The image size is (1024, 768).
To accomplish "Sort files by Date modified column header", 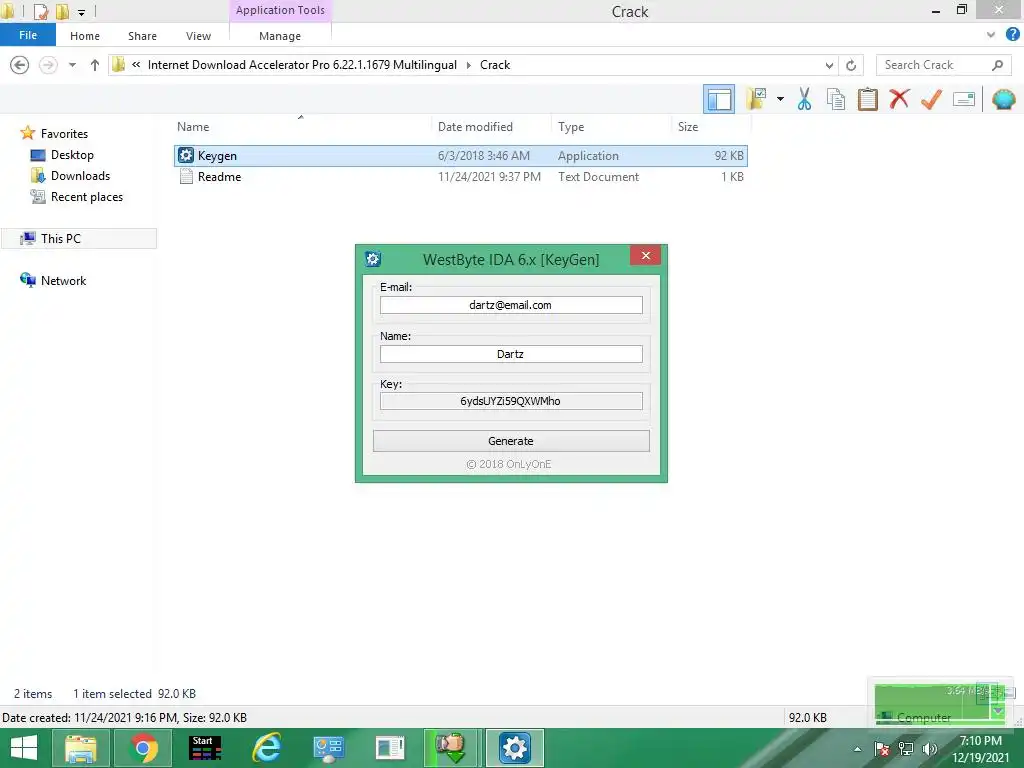I will (x=475, y=127).
